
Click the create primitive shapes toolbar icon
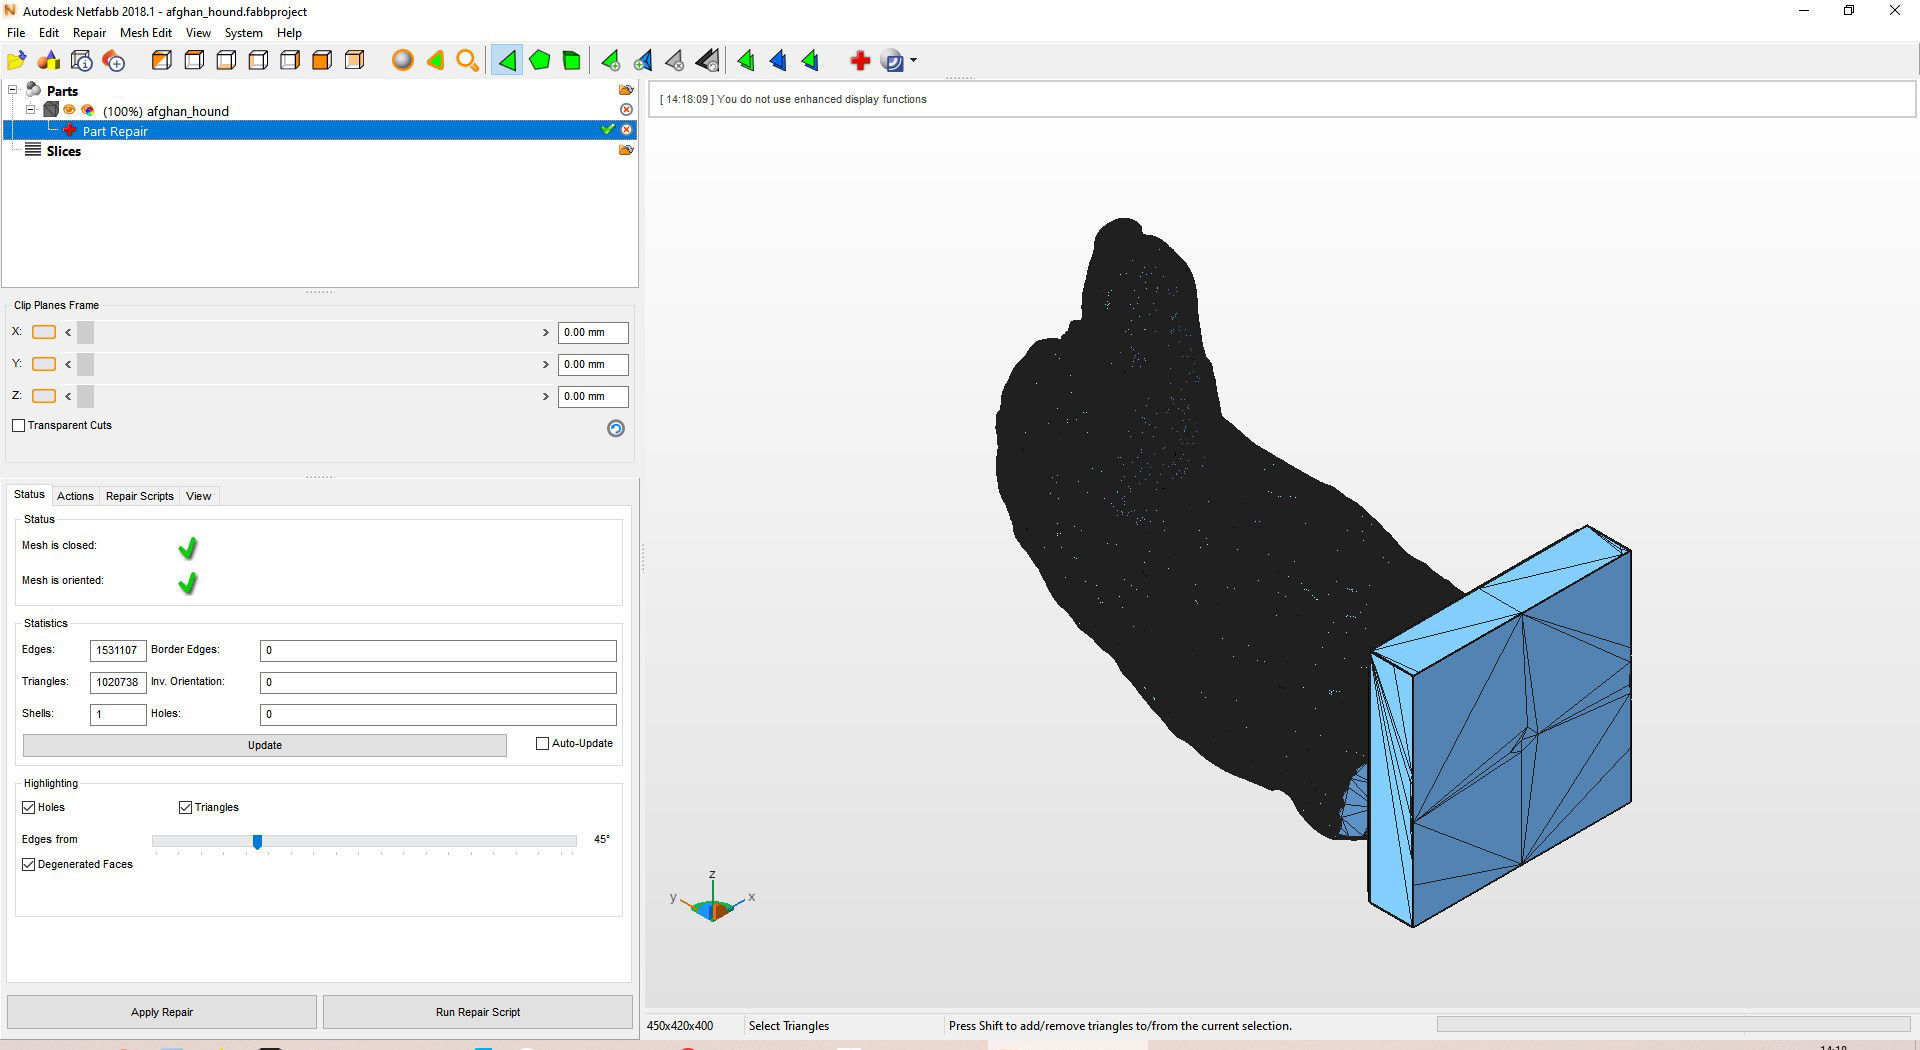tap(49, 61)
